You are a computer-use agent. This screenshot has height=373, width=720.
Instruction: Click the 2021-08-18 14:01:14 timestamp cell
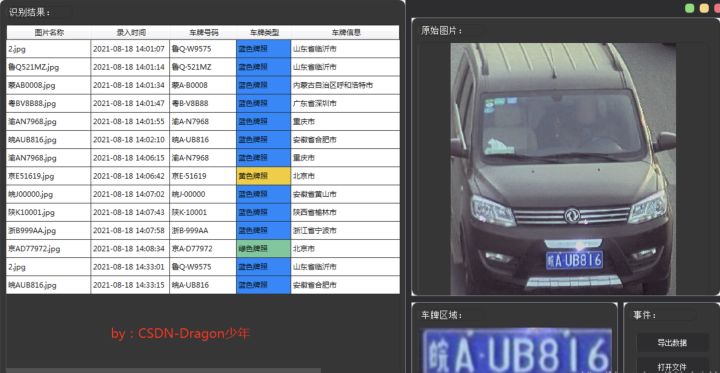tap(130, 67)
